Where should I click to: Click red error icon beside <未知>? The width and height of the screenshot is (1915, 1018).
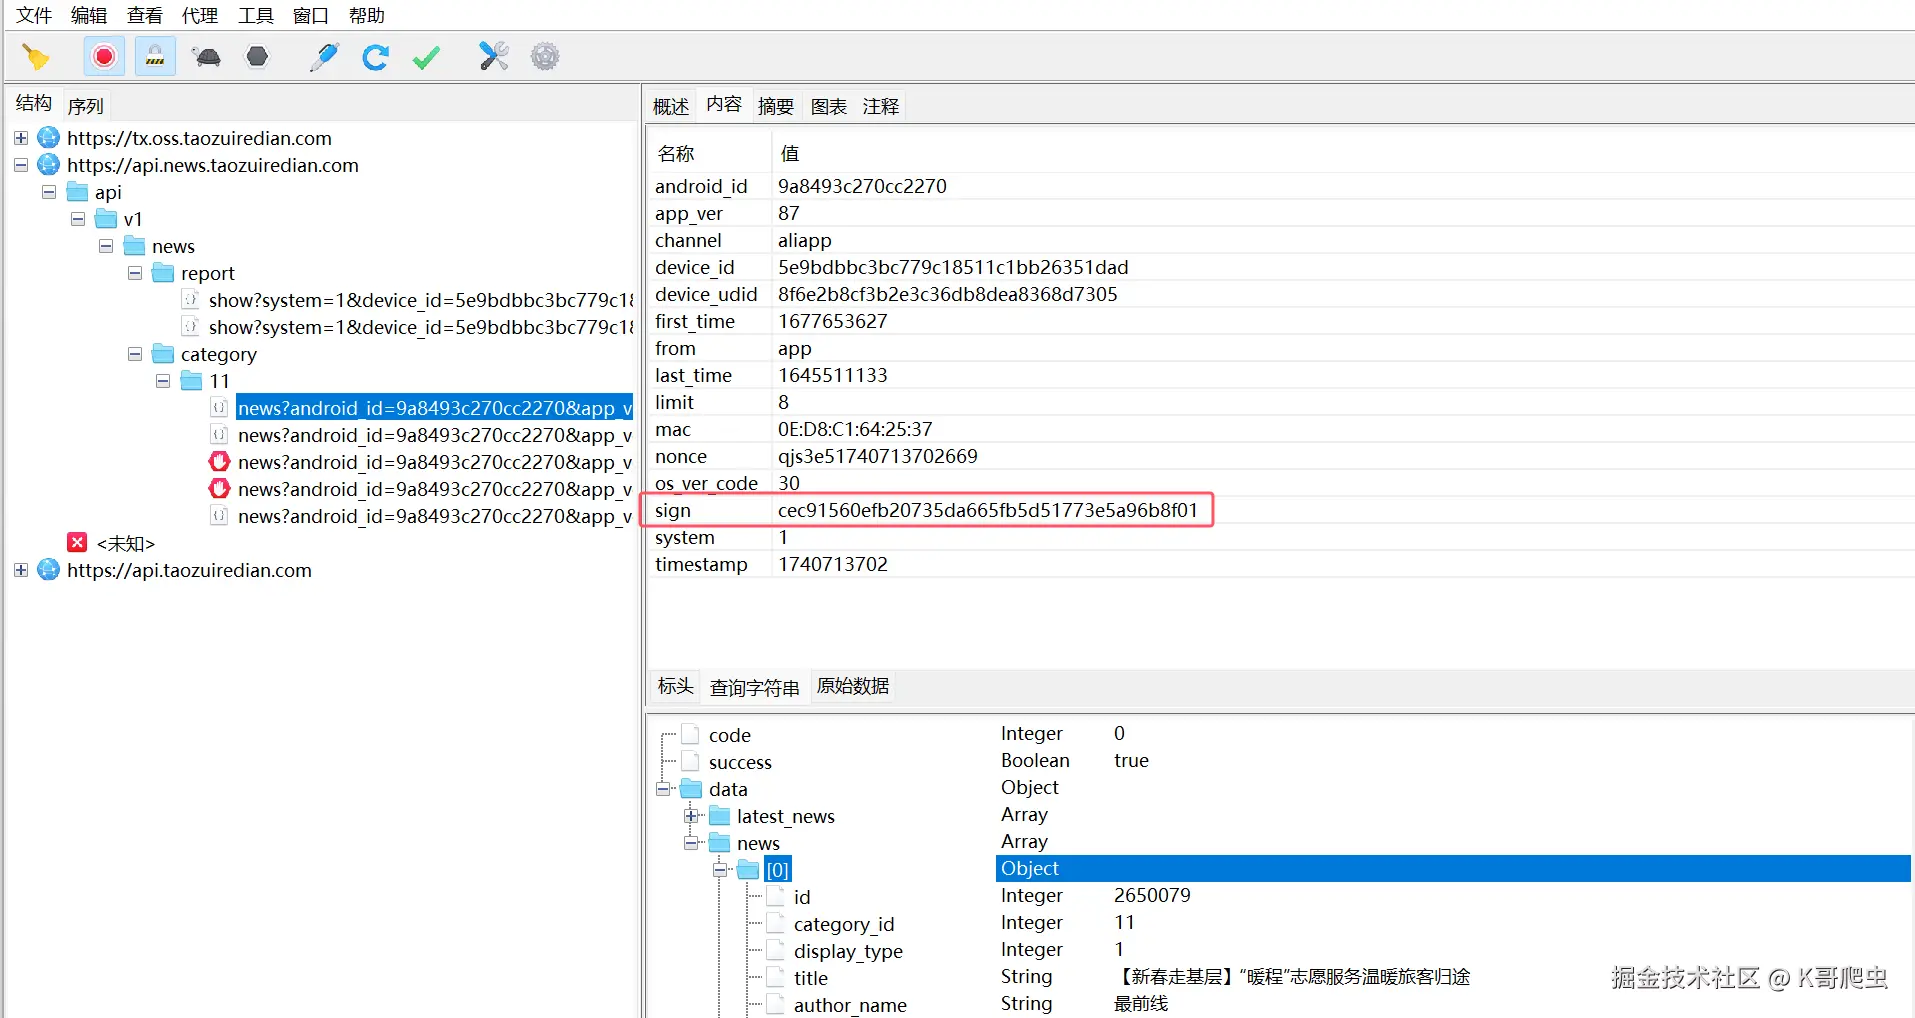coord(77,542)
